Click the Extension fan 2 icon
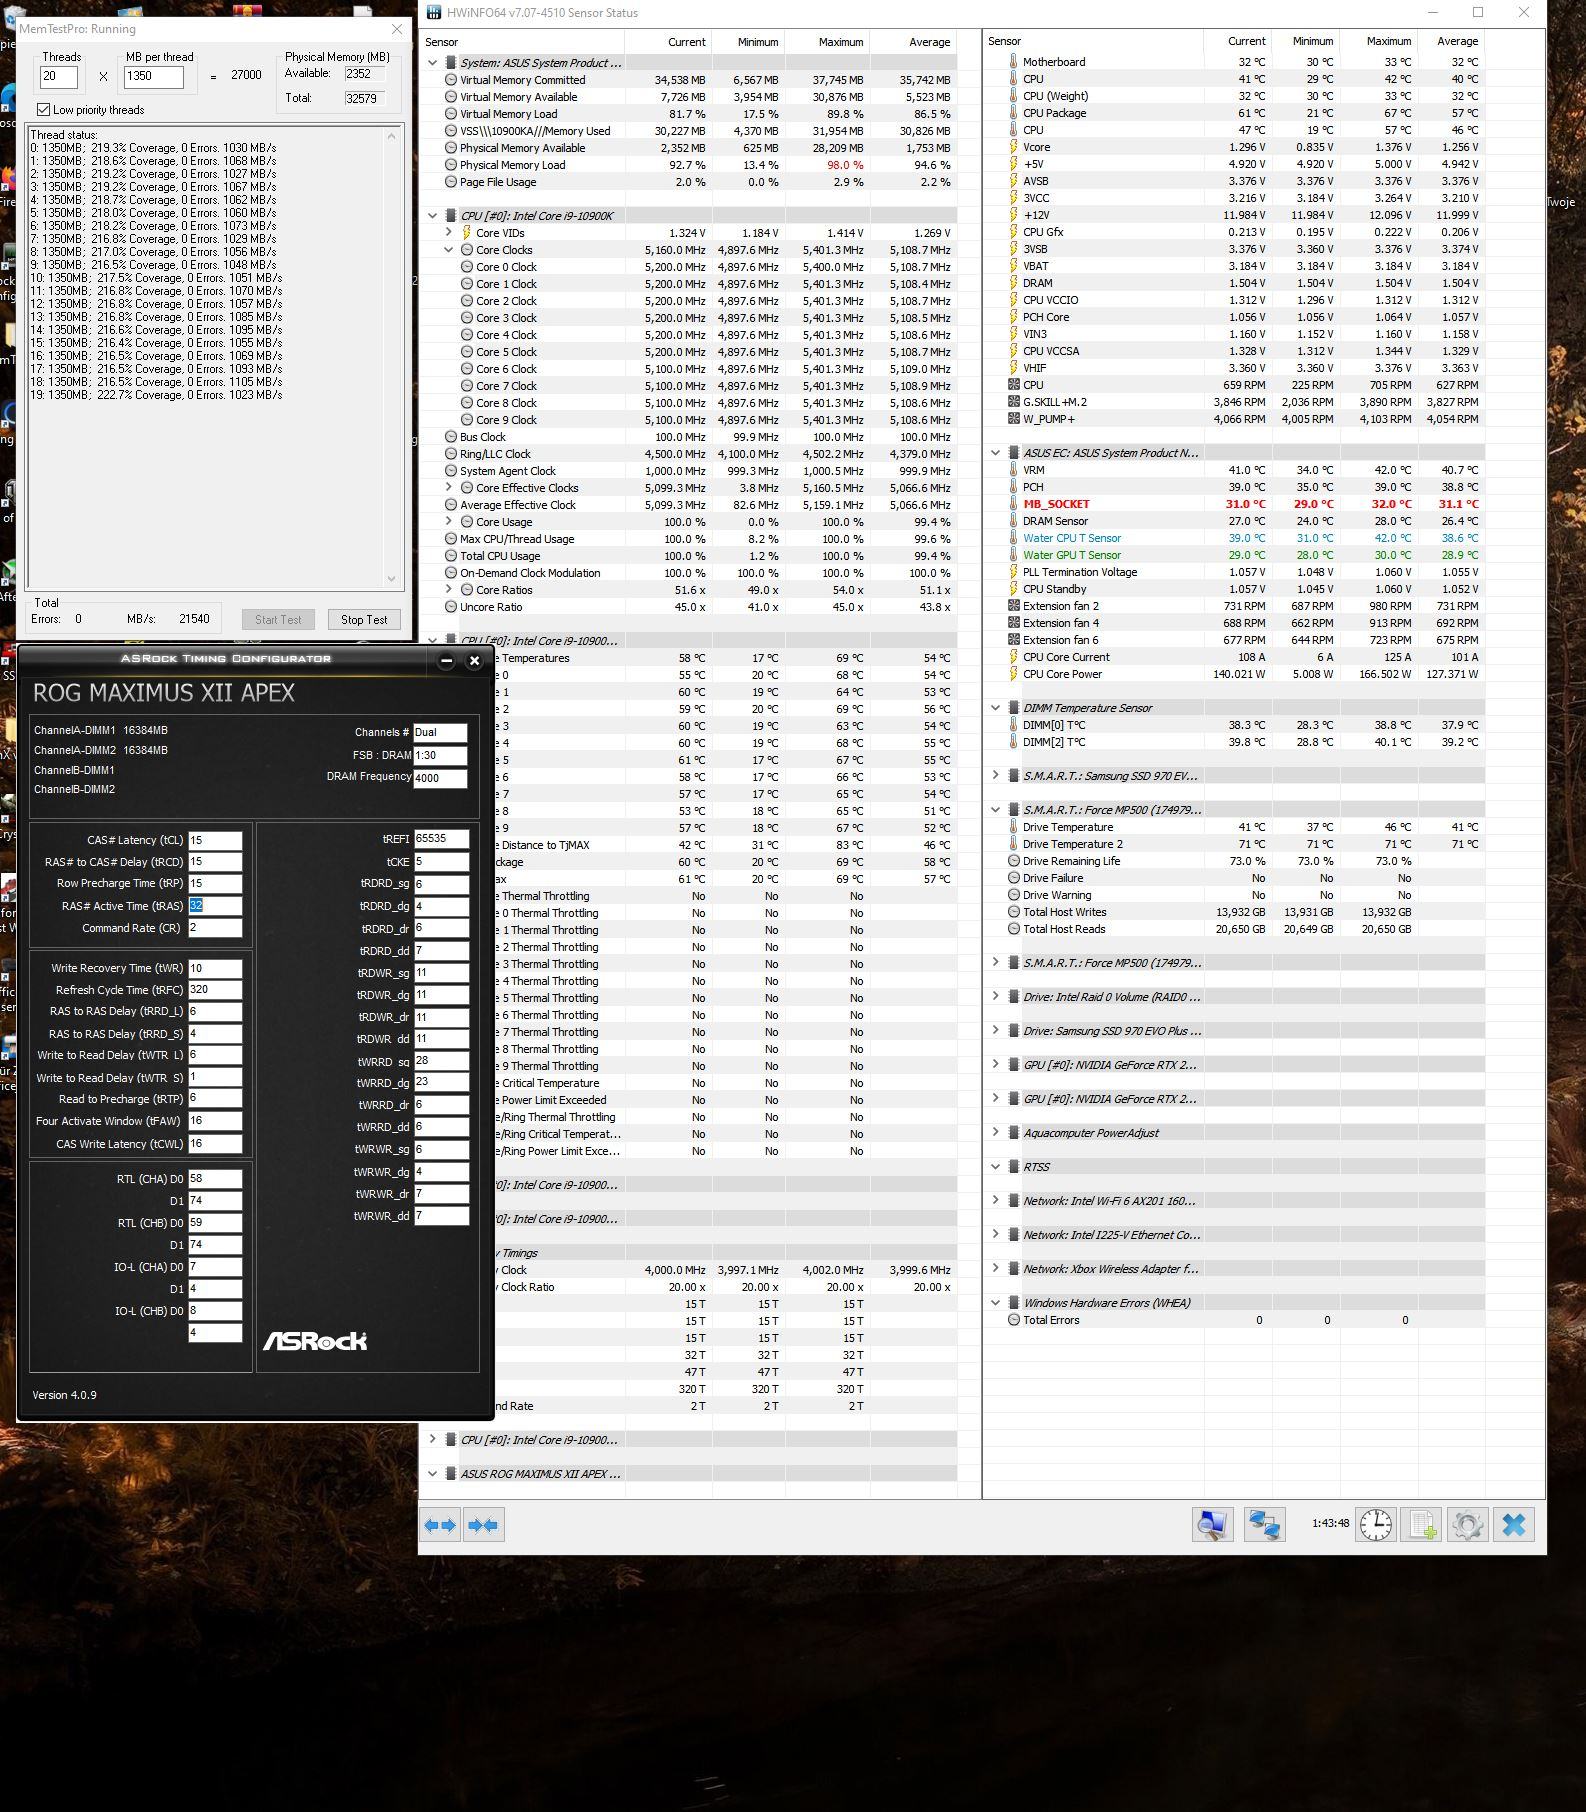Viewport: 1586px width, 1812px height. (x=1013, y=606)
